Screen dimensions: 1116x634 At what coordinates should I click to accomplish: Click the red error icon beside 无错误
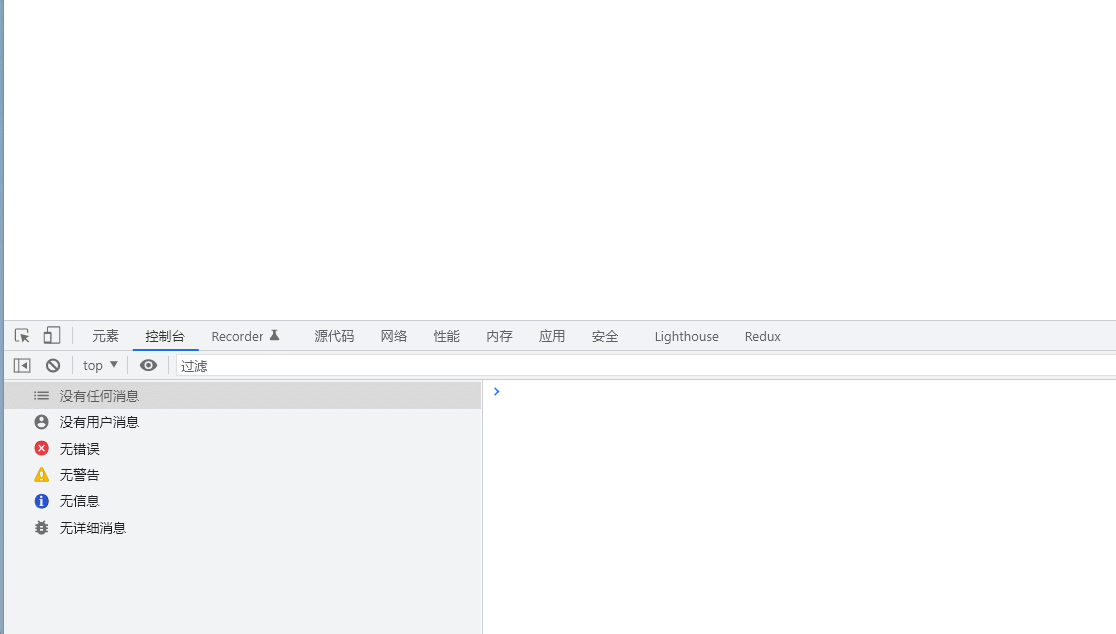42,448
